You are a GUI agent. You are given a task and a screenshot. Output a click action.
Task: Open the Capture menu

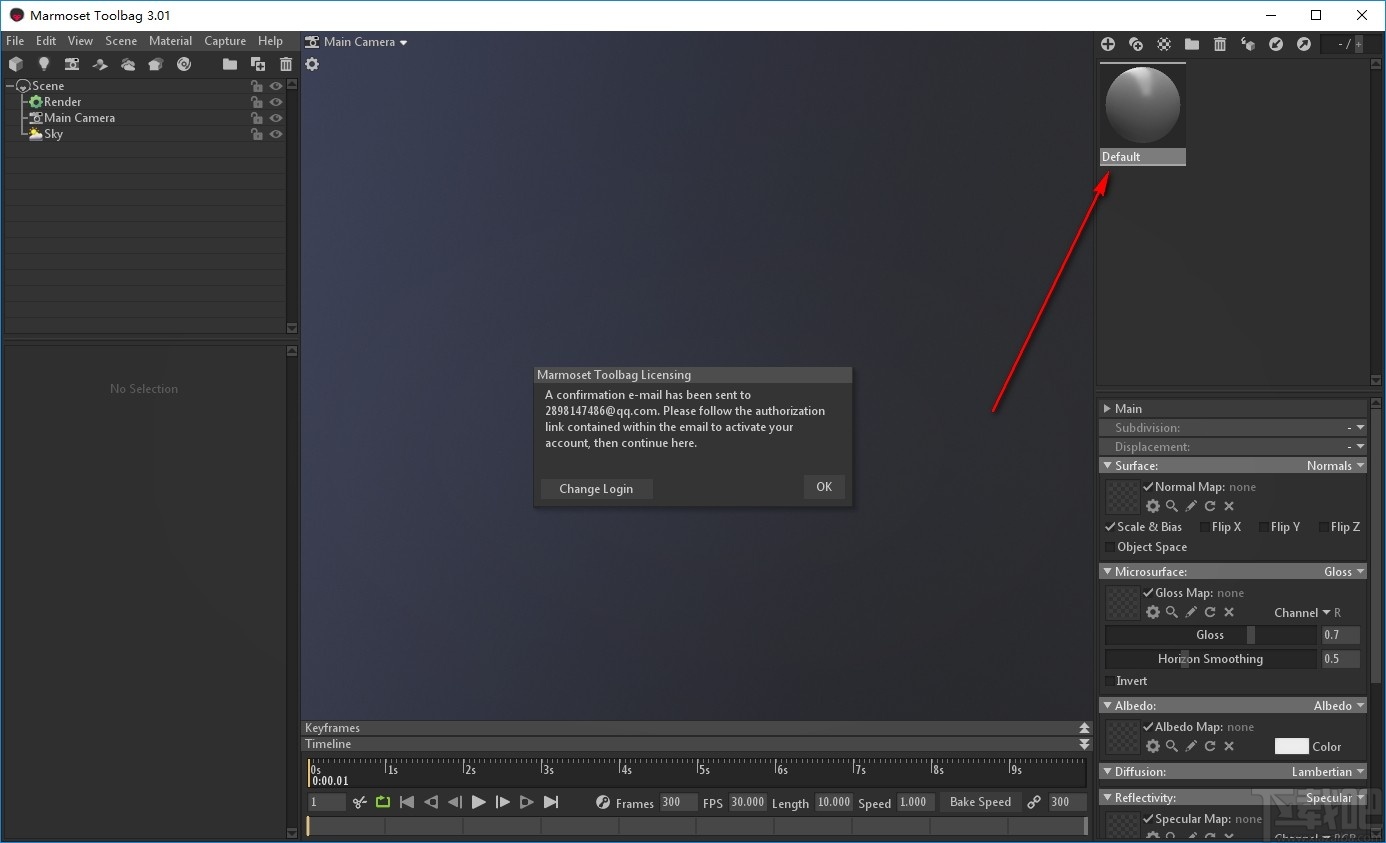tap(225, 41)
